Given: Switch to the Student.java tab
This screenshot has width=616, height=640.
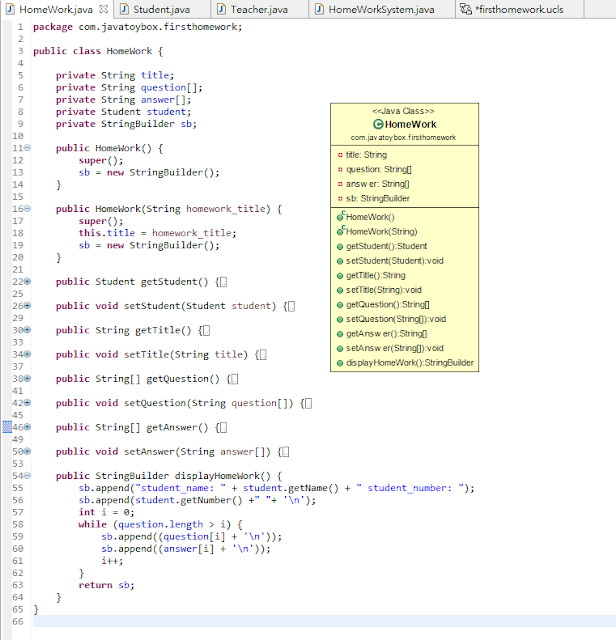Looking at the screenshot, I should coord(162,9).
